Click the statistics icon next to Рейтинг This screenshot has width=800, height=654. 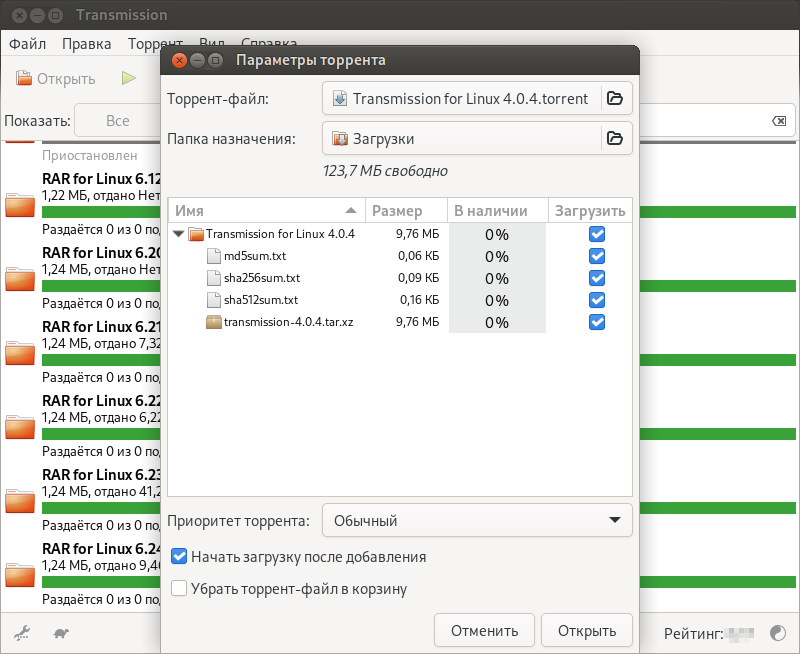(778, 633)
